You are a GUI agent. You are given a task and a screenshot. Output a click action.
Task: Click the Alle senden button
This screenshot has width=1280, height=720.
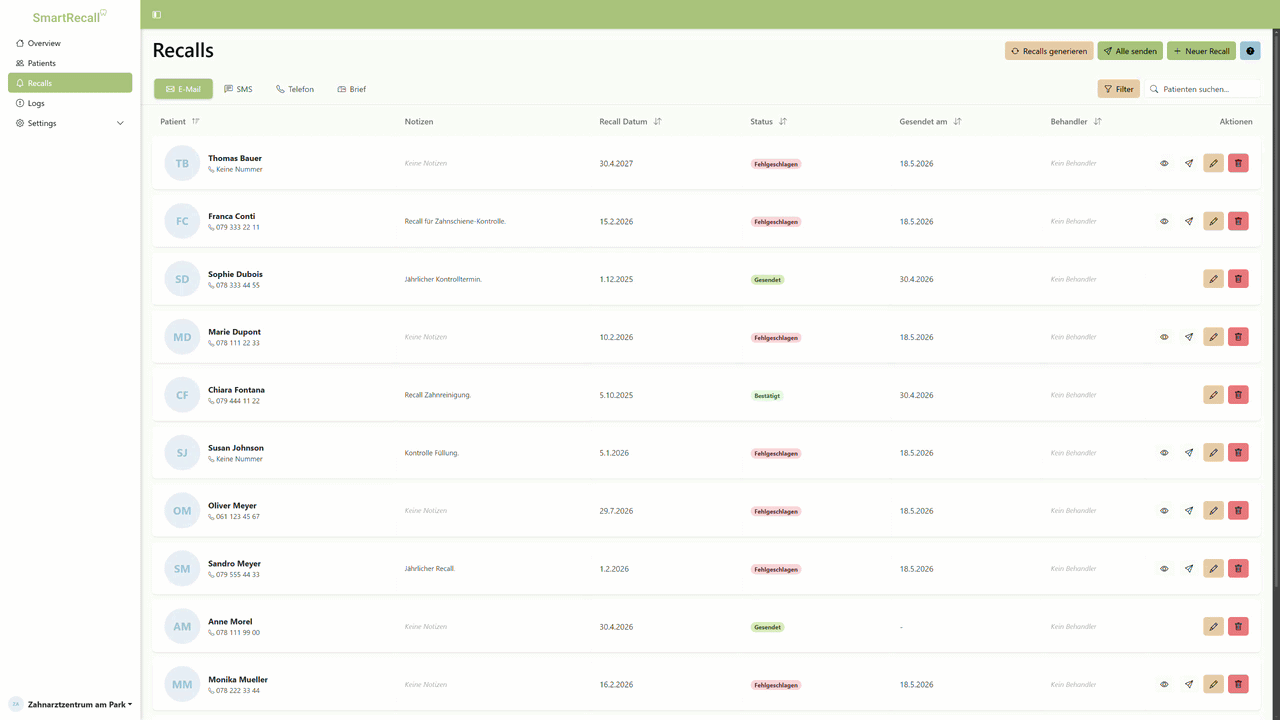click(x=1130, y=51)
